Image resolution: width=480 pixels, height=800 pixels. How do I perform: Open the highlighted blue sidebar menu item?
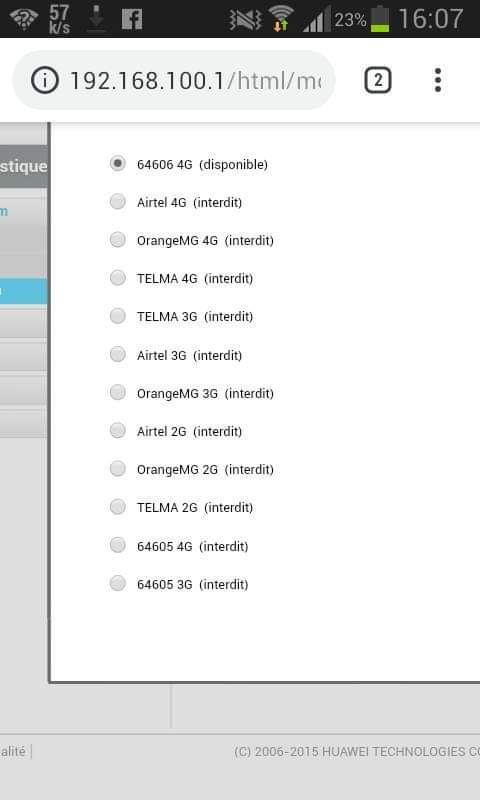[23, 291]
